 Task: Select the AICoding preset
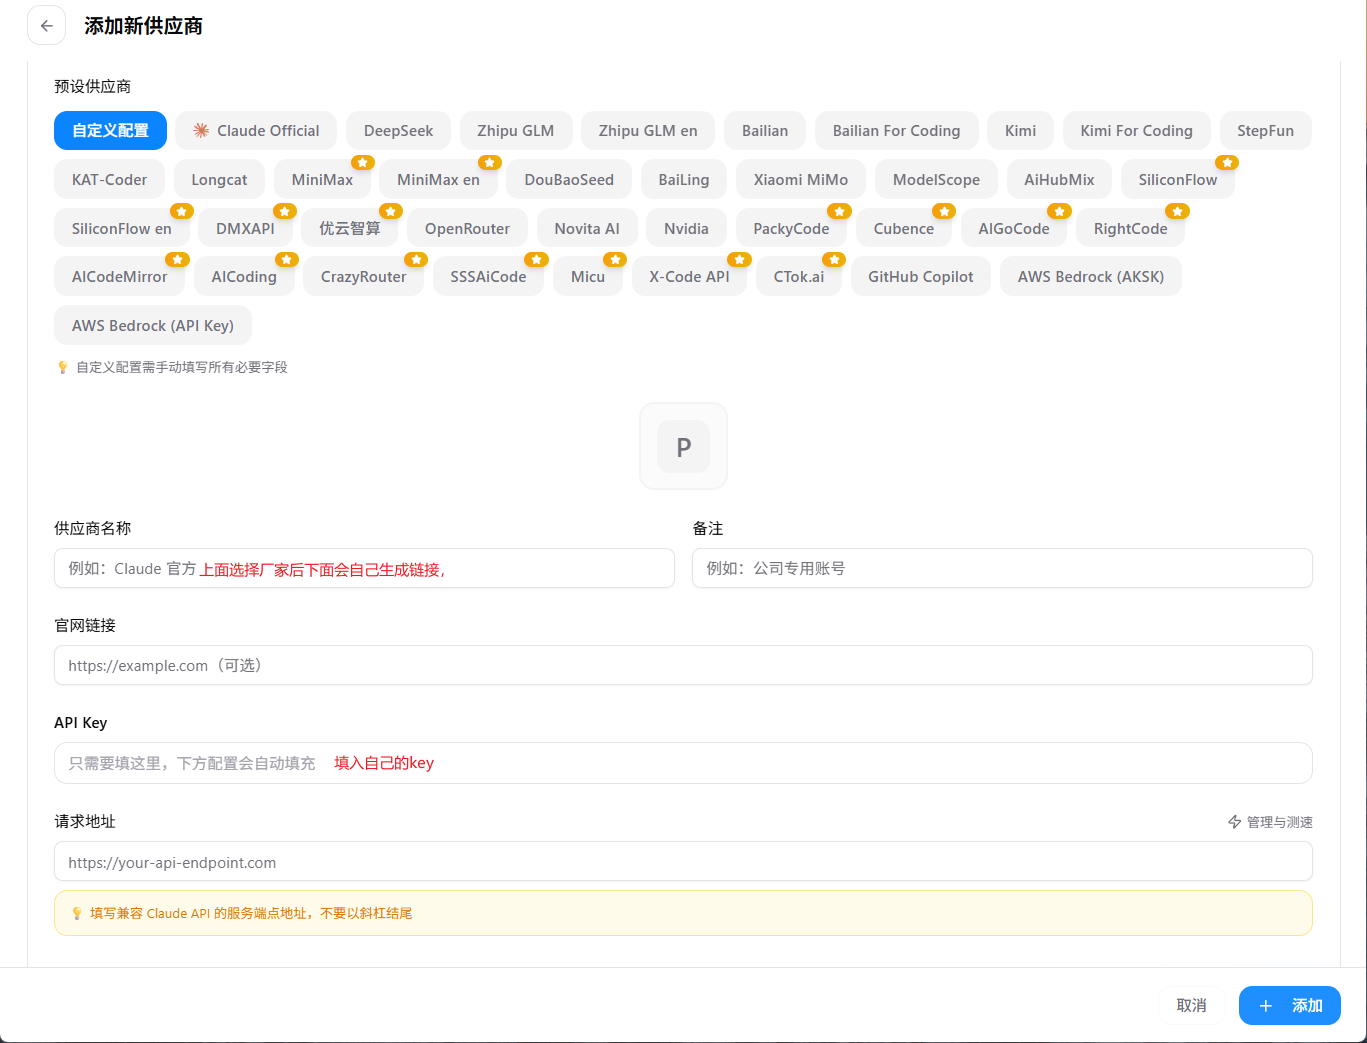click(244, 277)
